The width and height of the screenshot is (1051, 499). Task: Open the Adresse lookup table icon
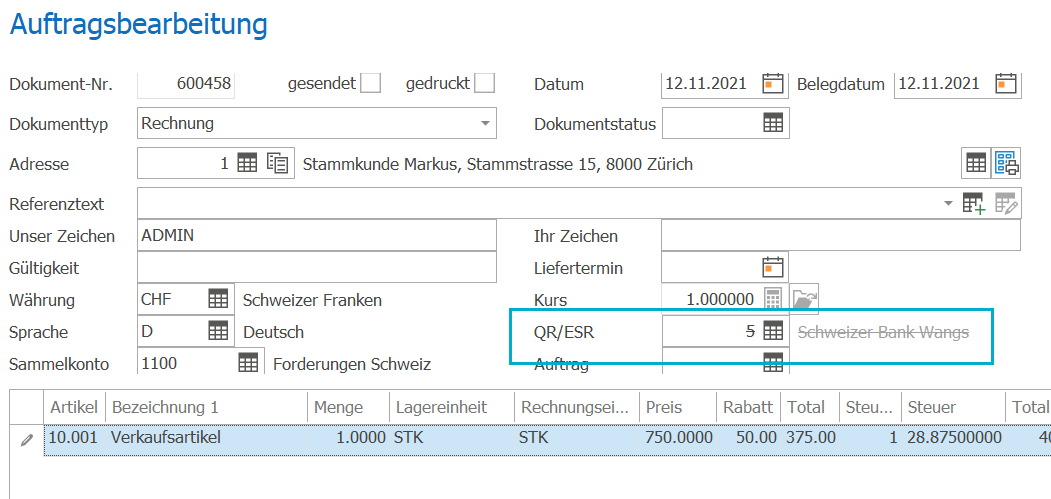click(247, 163)
